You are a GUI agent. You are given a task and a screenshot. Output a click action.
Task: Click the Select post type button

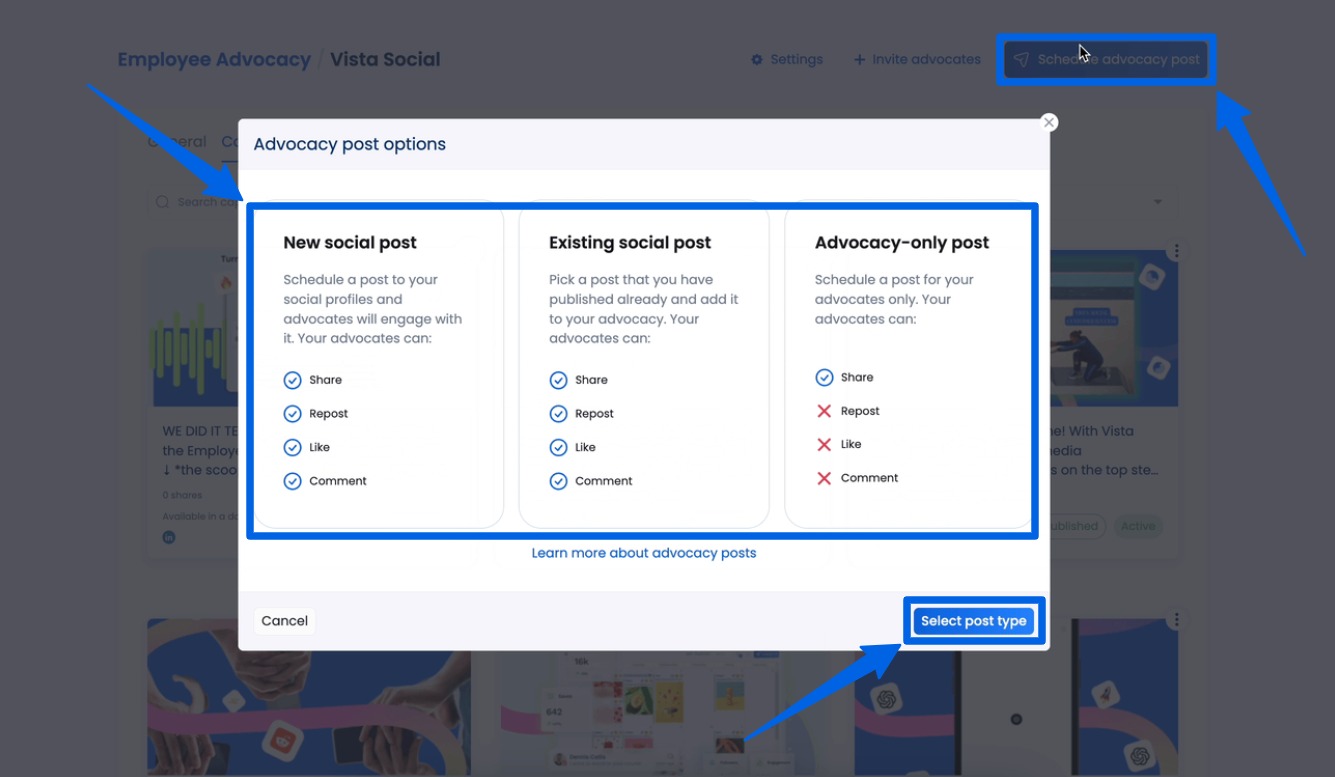[x=973, y=620]
